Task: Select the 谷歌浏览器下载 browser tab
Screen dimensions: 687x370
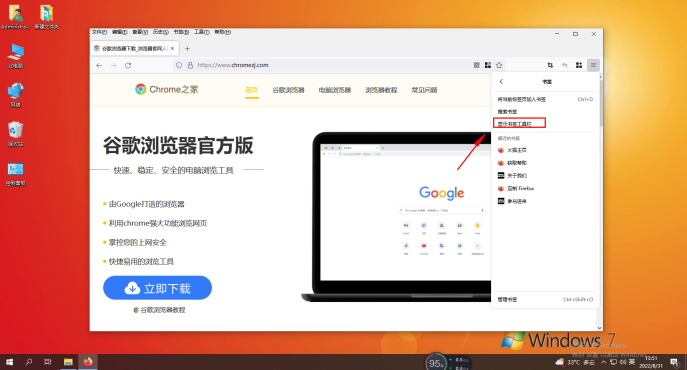Action: click(135, 48)
